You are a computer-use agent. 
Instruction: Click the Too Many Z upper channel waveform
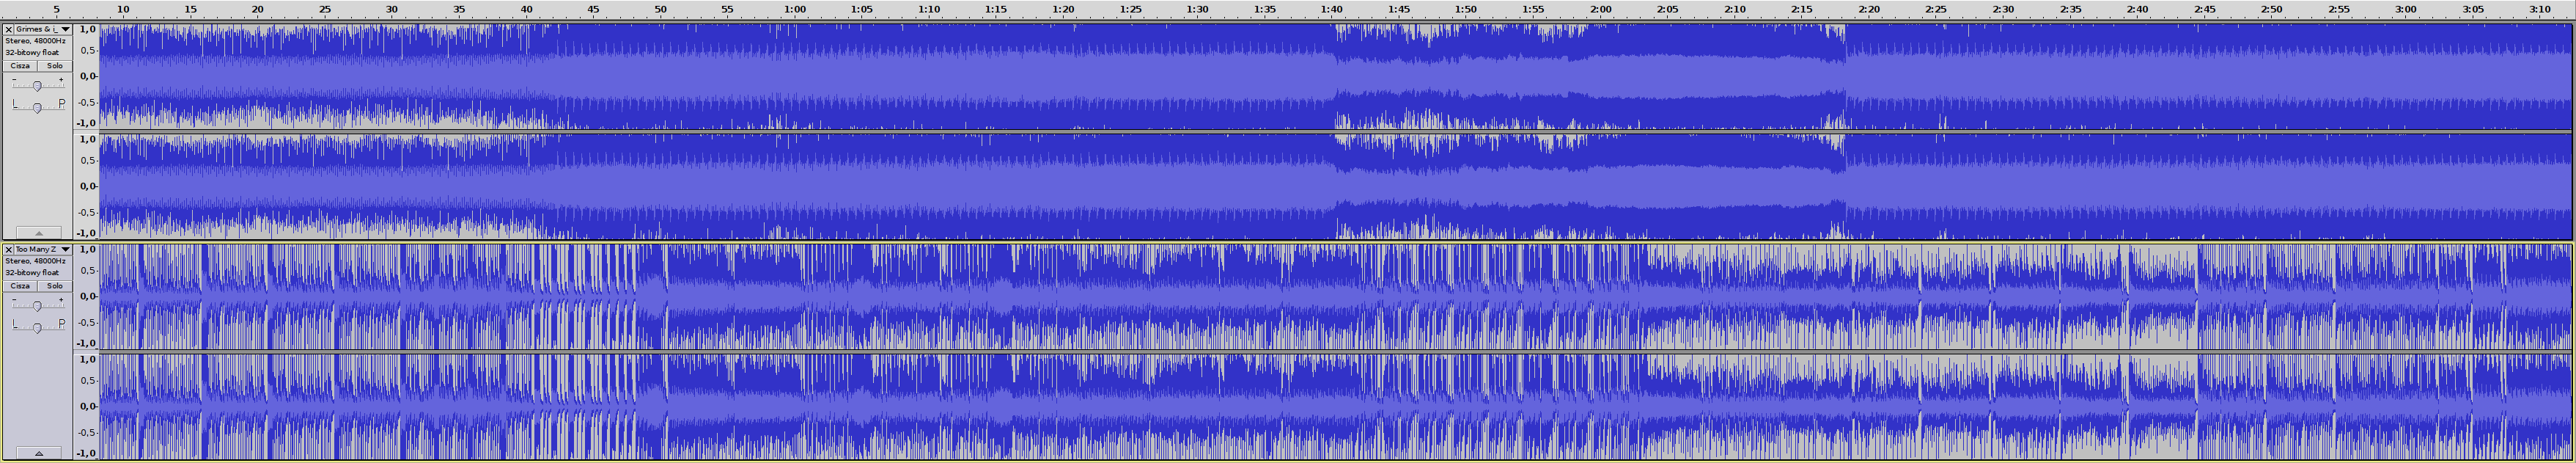click(x=1336, y=296)
